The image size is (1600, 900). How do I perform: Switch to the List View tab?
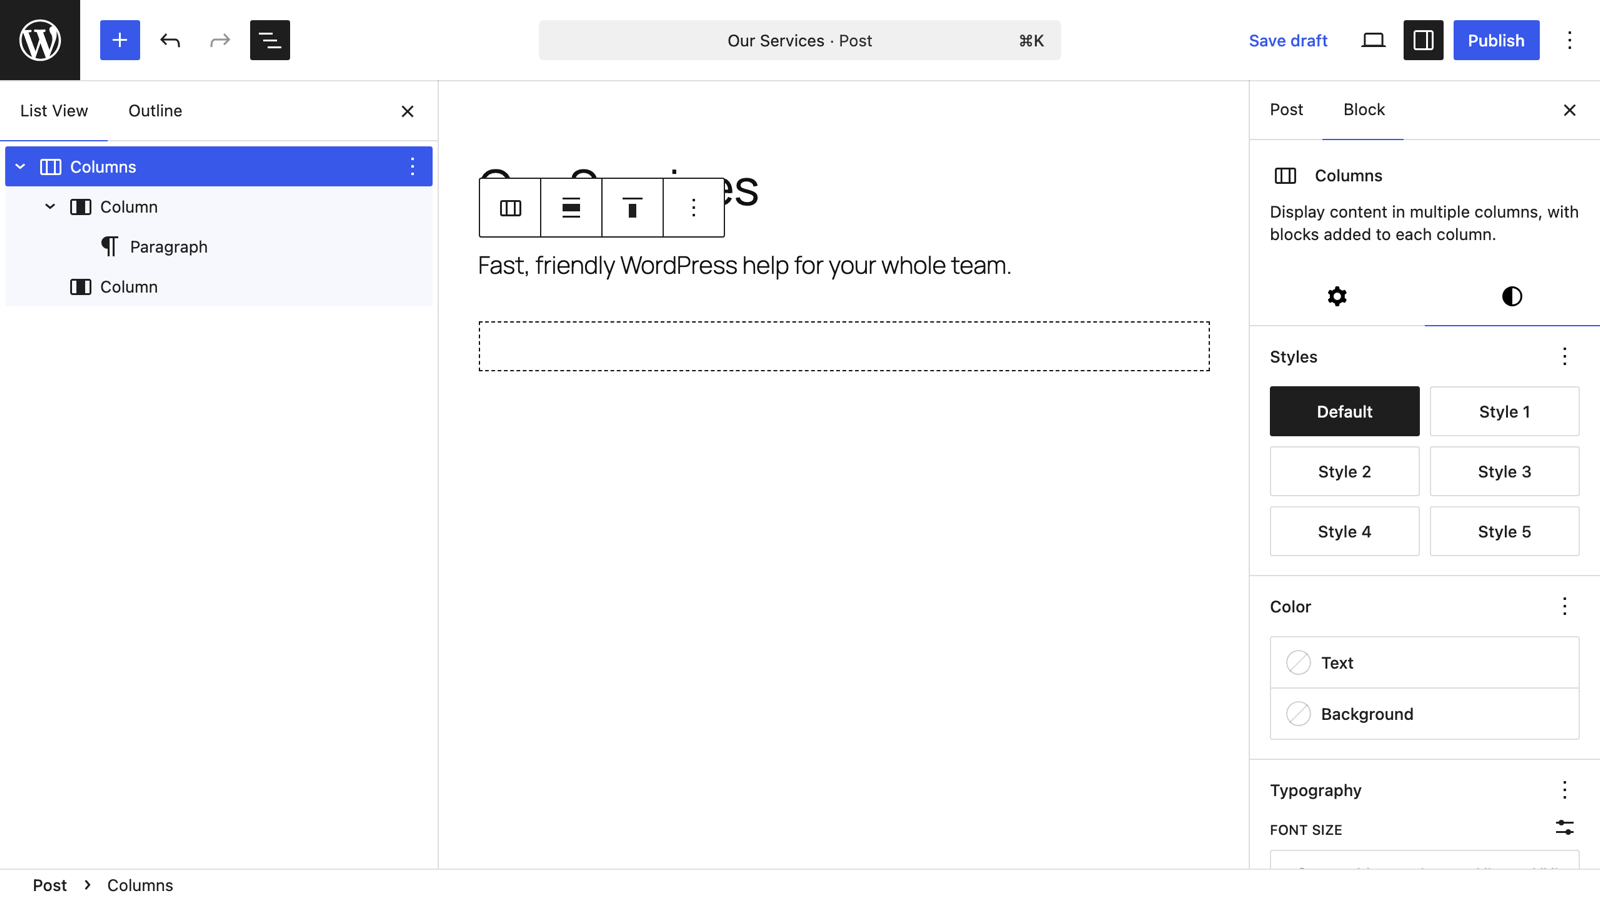(54, 111)
